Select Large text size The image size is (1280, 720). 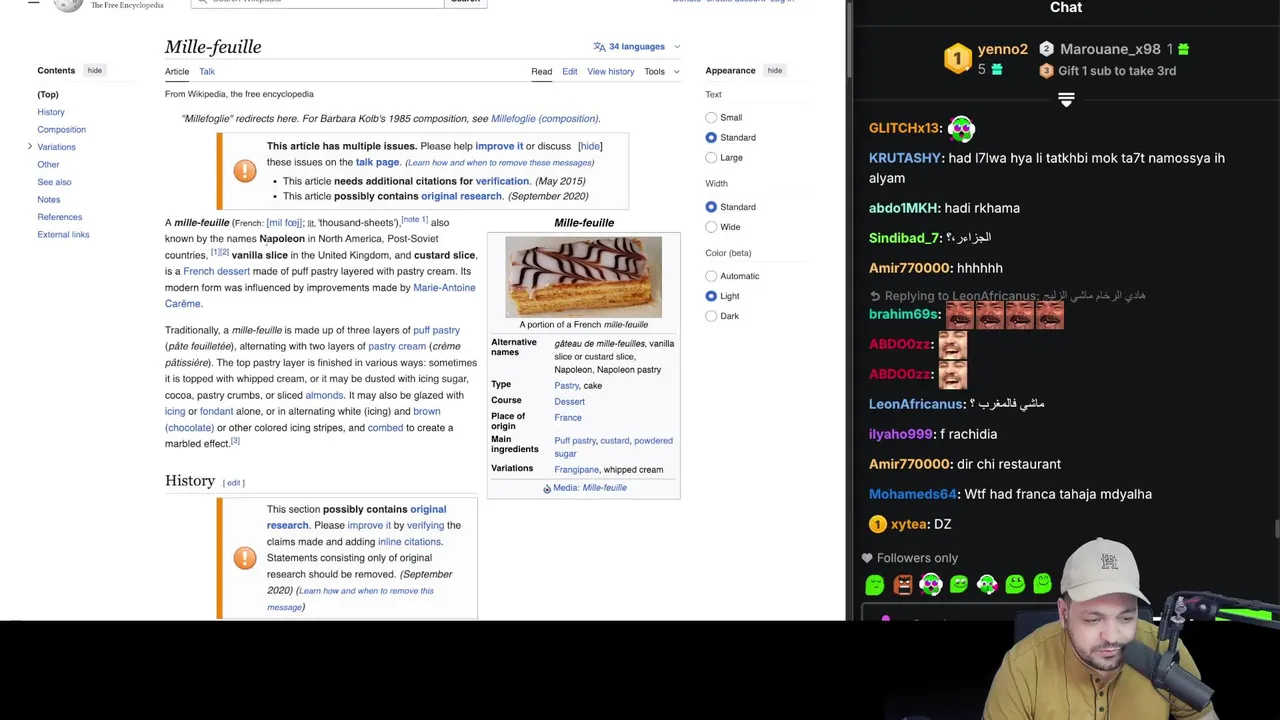click(x=711, y=157)
